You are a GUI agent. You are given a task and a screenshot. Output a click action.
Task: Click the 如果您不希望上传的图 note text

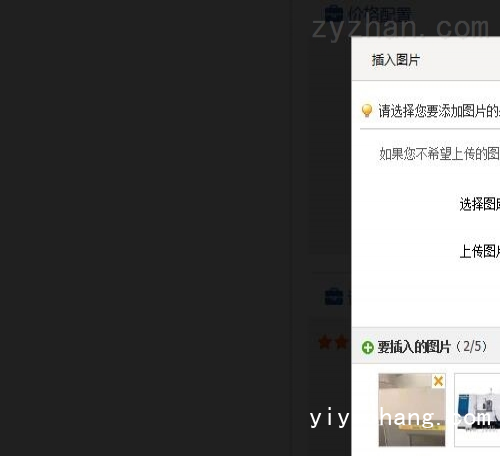pyautogui.click(x=439, y=154)
